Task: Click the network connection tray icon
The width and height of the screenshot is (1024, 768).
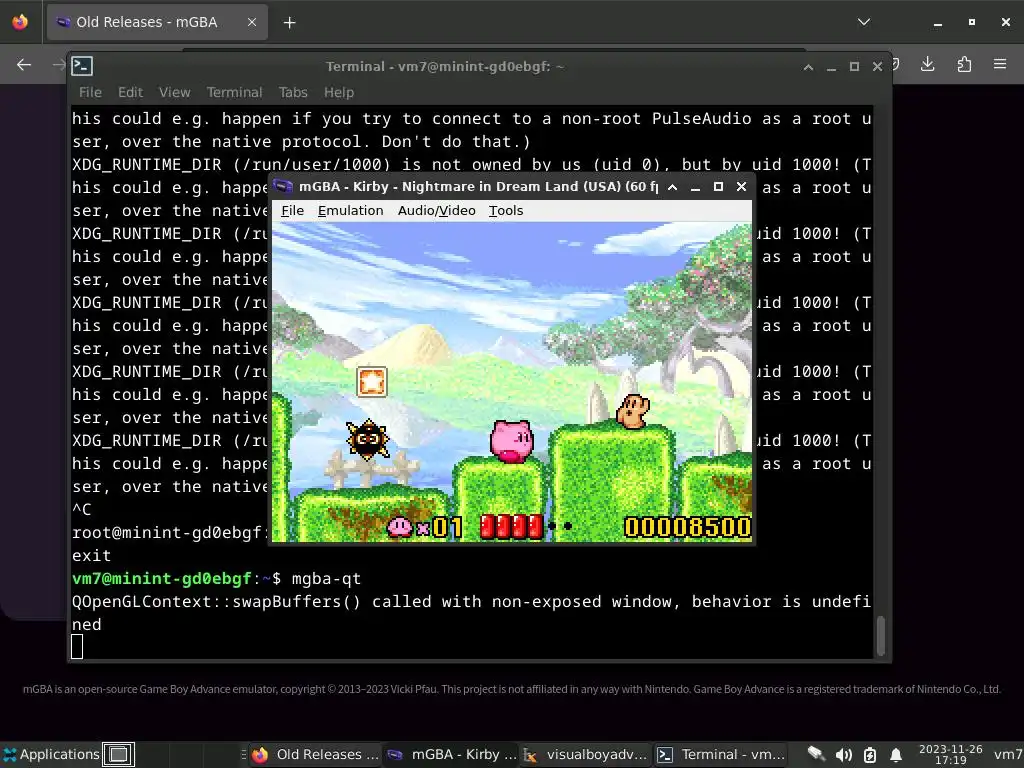Action: pyautogui.click(x=816, y=754)
